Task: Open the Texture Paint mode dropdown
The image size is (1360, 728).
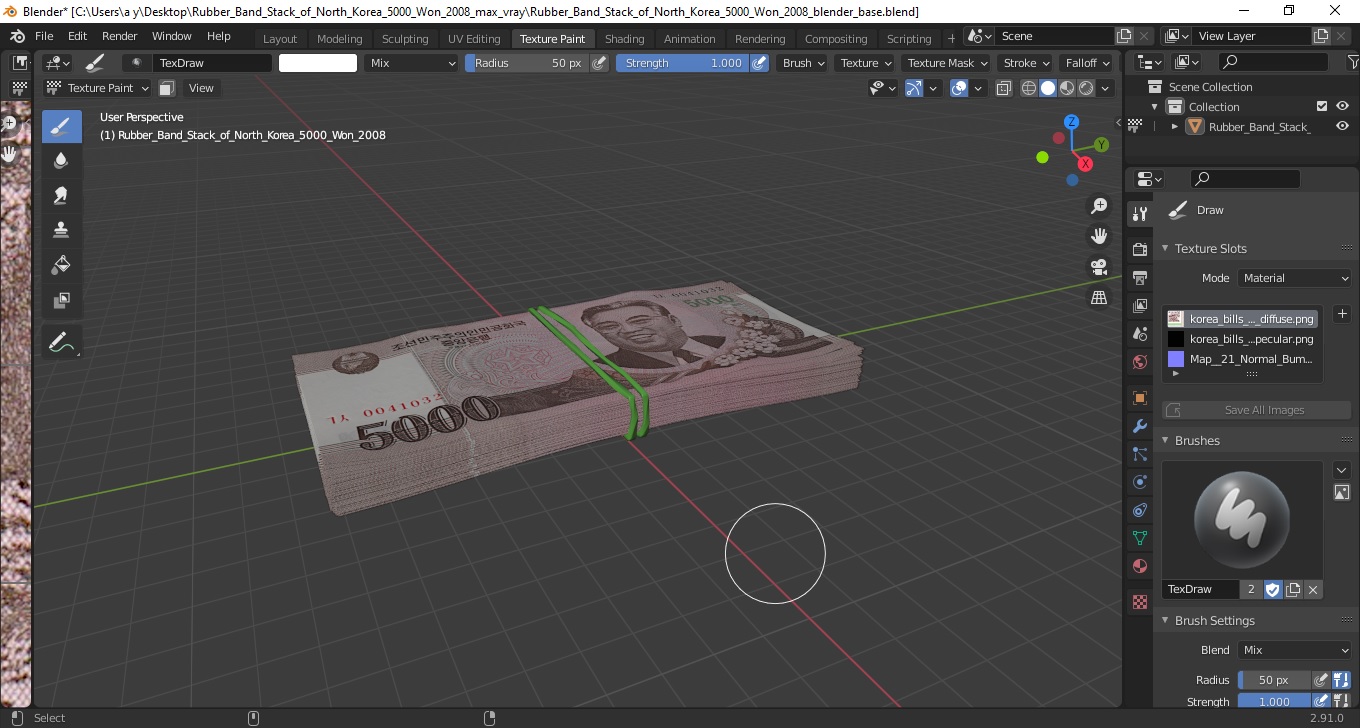Action: [98, 88]
